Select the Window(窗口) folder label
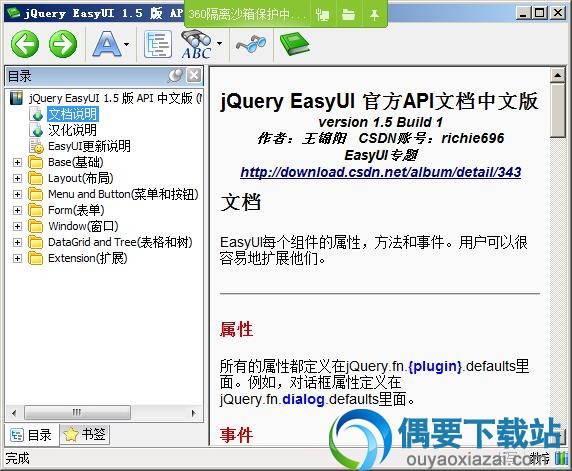572x471 pixels. tap(83, 227)
